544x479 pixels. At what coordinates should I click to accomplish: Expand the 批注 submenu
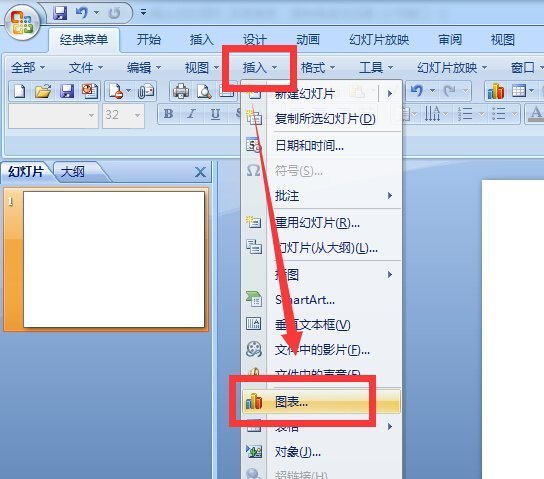coord(321,196)
